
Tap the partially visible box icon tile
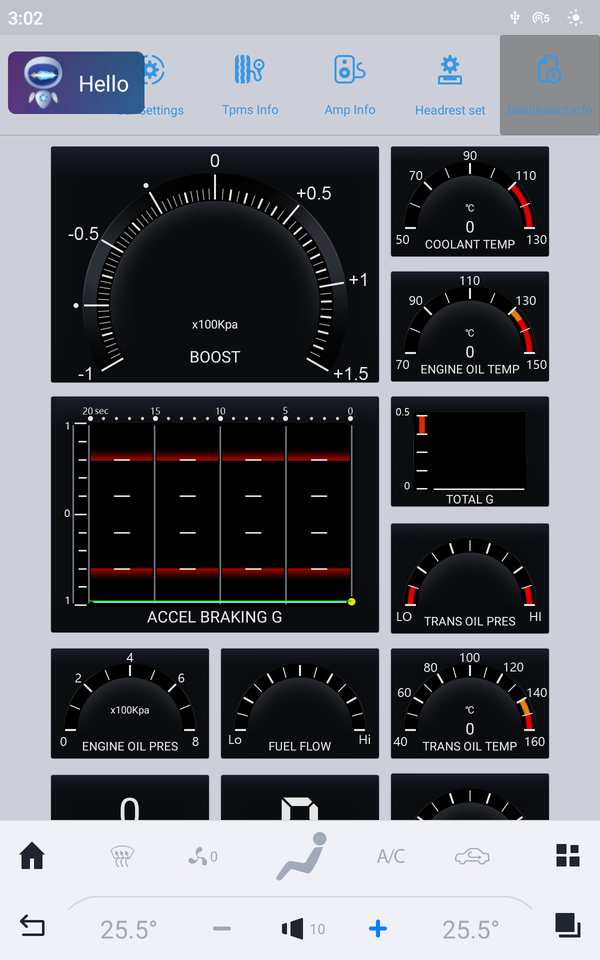(x=300, y=798)
